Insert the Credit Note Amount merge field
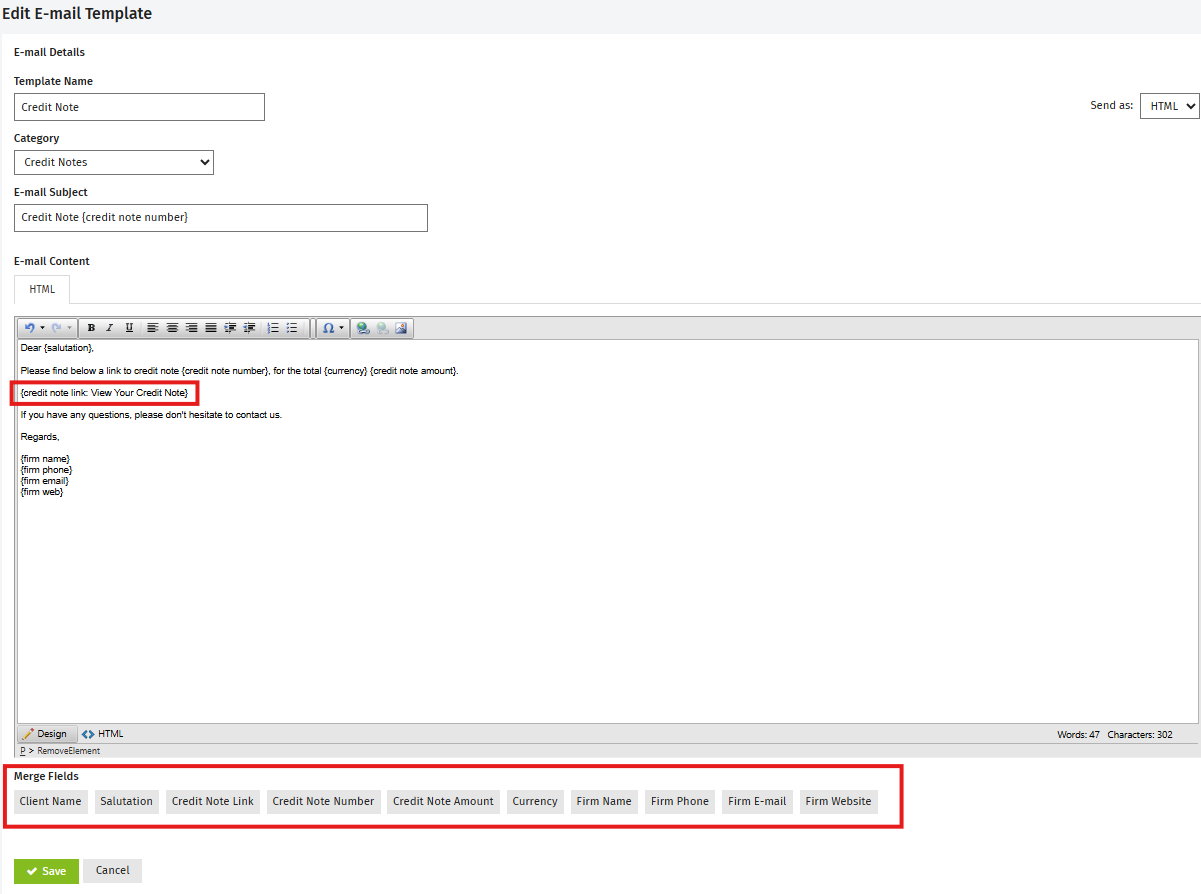This screenshot has height=894, width=1201. (443, 801)
